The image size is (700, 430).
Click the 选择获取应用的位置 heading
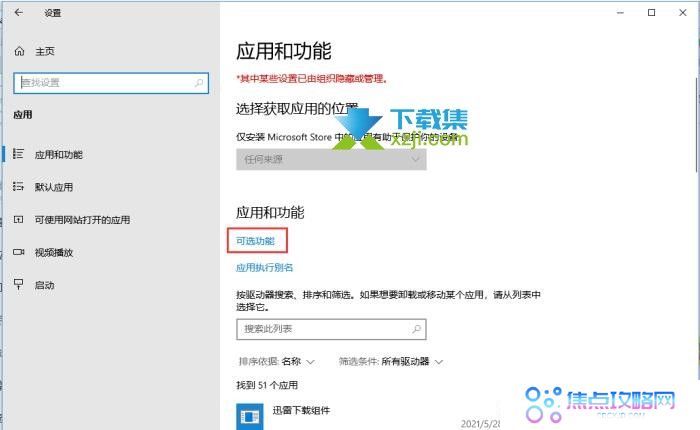[297, 109]
